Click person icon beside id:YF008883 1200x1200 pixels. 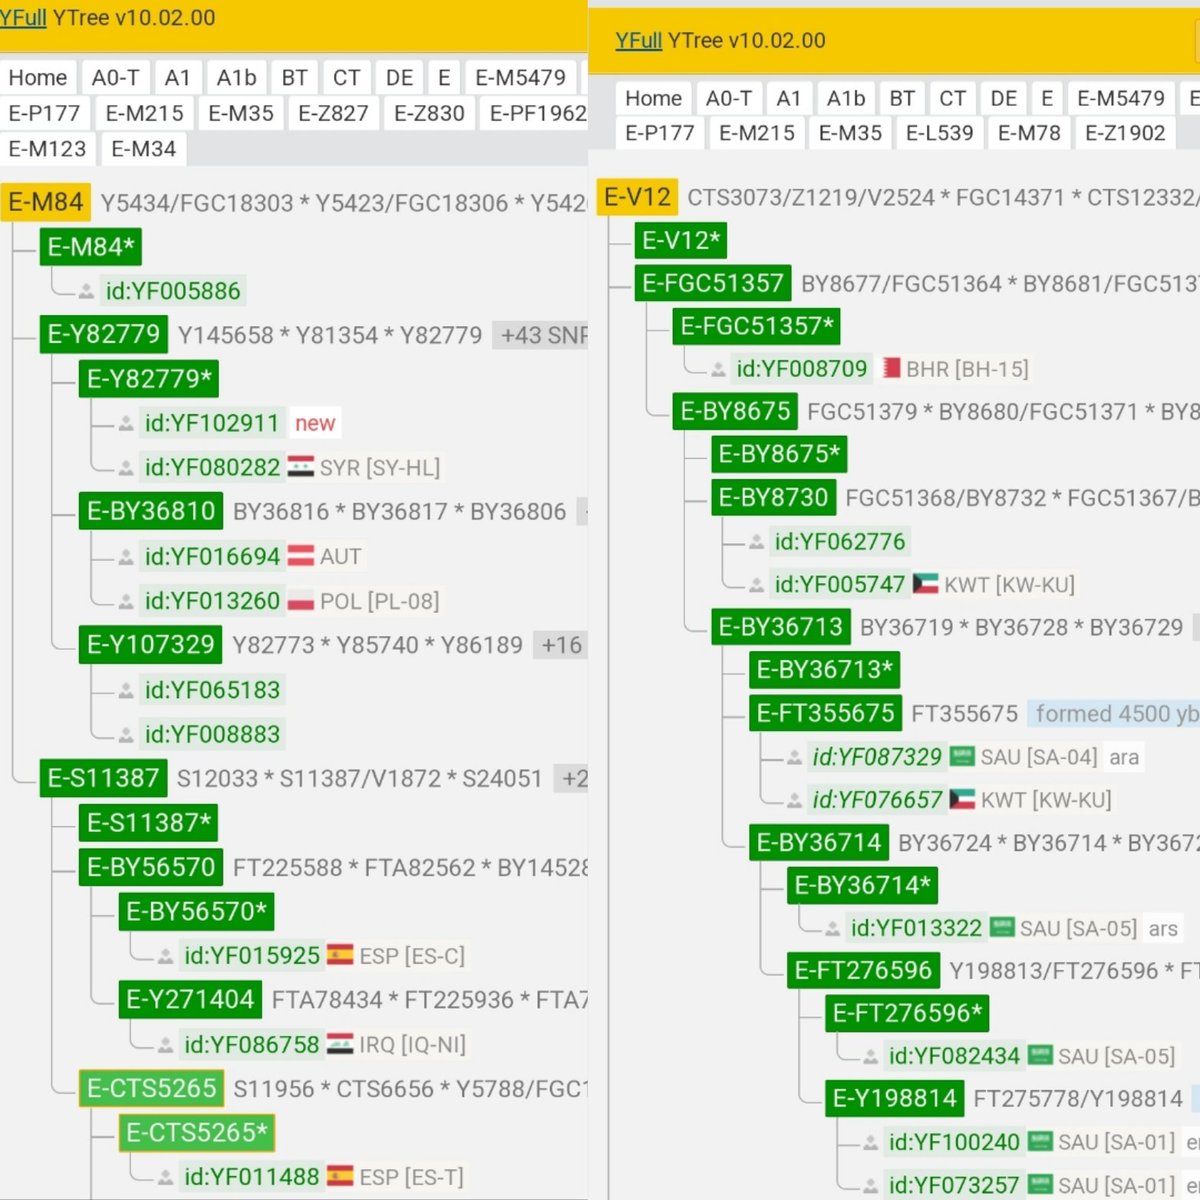(x=126, y=735)
